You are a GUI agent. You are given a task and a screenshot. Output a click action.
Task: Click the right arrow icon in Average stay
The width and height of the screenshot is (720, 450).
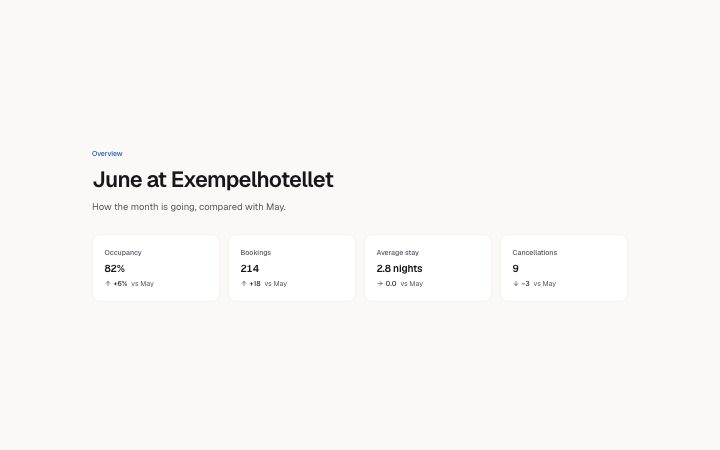[380, 284]
